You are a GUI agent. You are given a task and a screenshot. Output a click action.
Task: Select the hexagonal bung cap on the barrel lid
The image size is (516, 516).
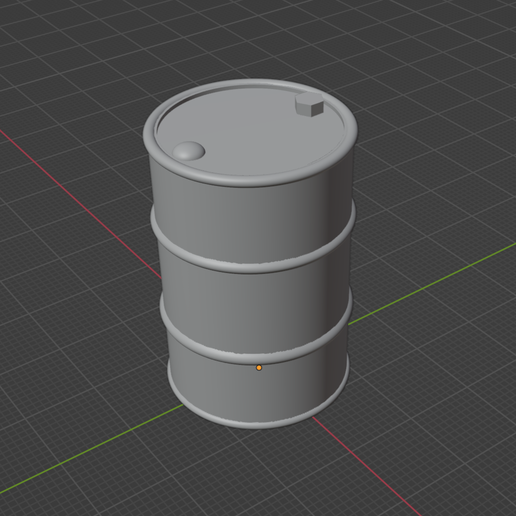pyautogui.click(x=310, y=105)
